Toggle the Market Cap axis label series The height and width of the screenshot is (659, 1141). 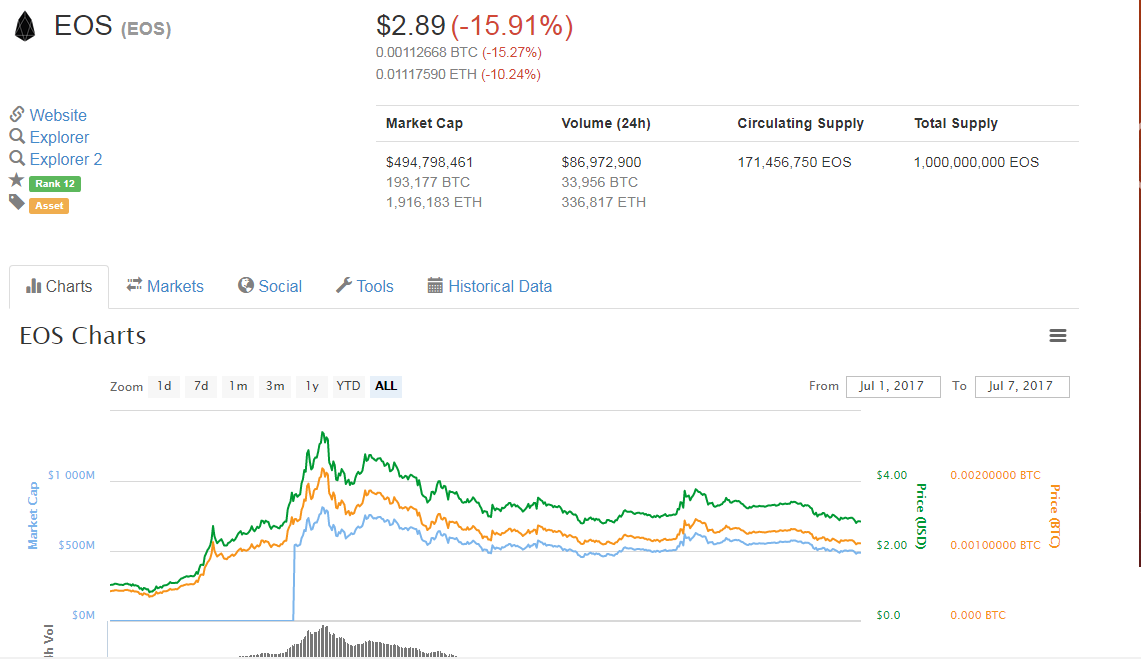coord(33,516)
